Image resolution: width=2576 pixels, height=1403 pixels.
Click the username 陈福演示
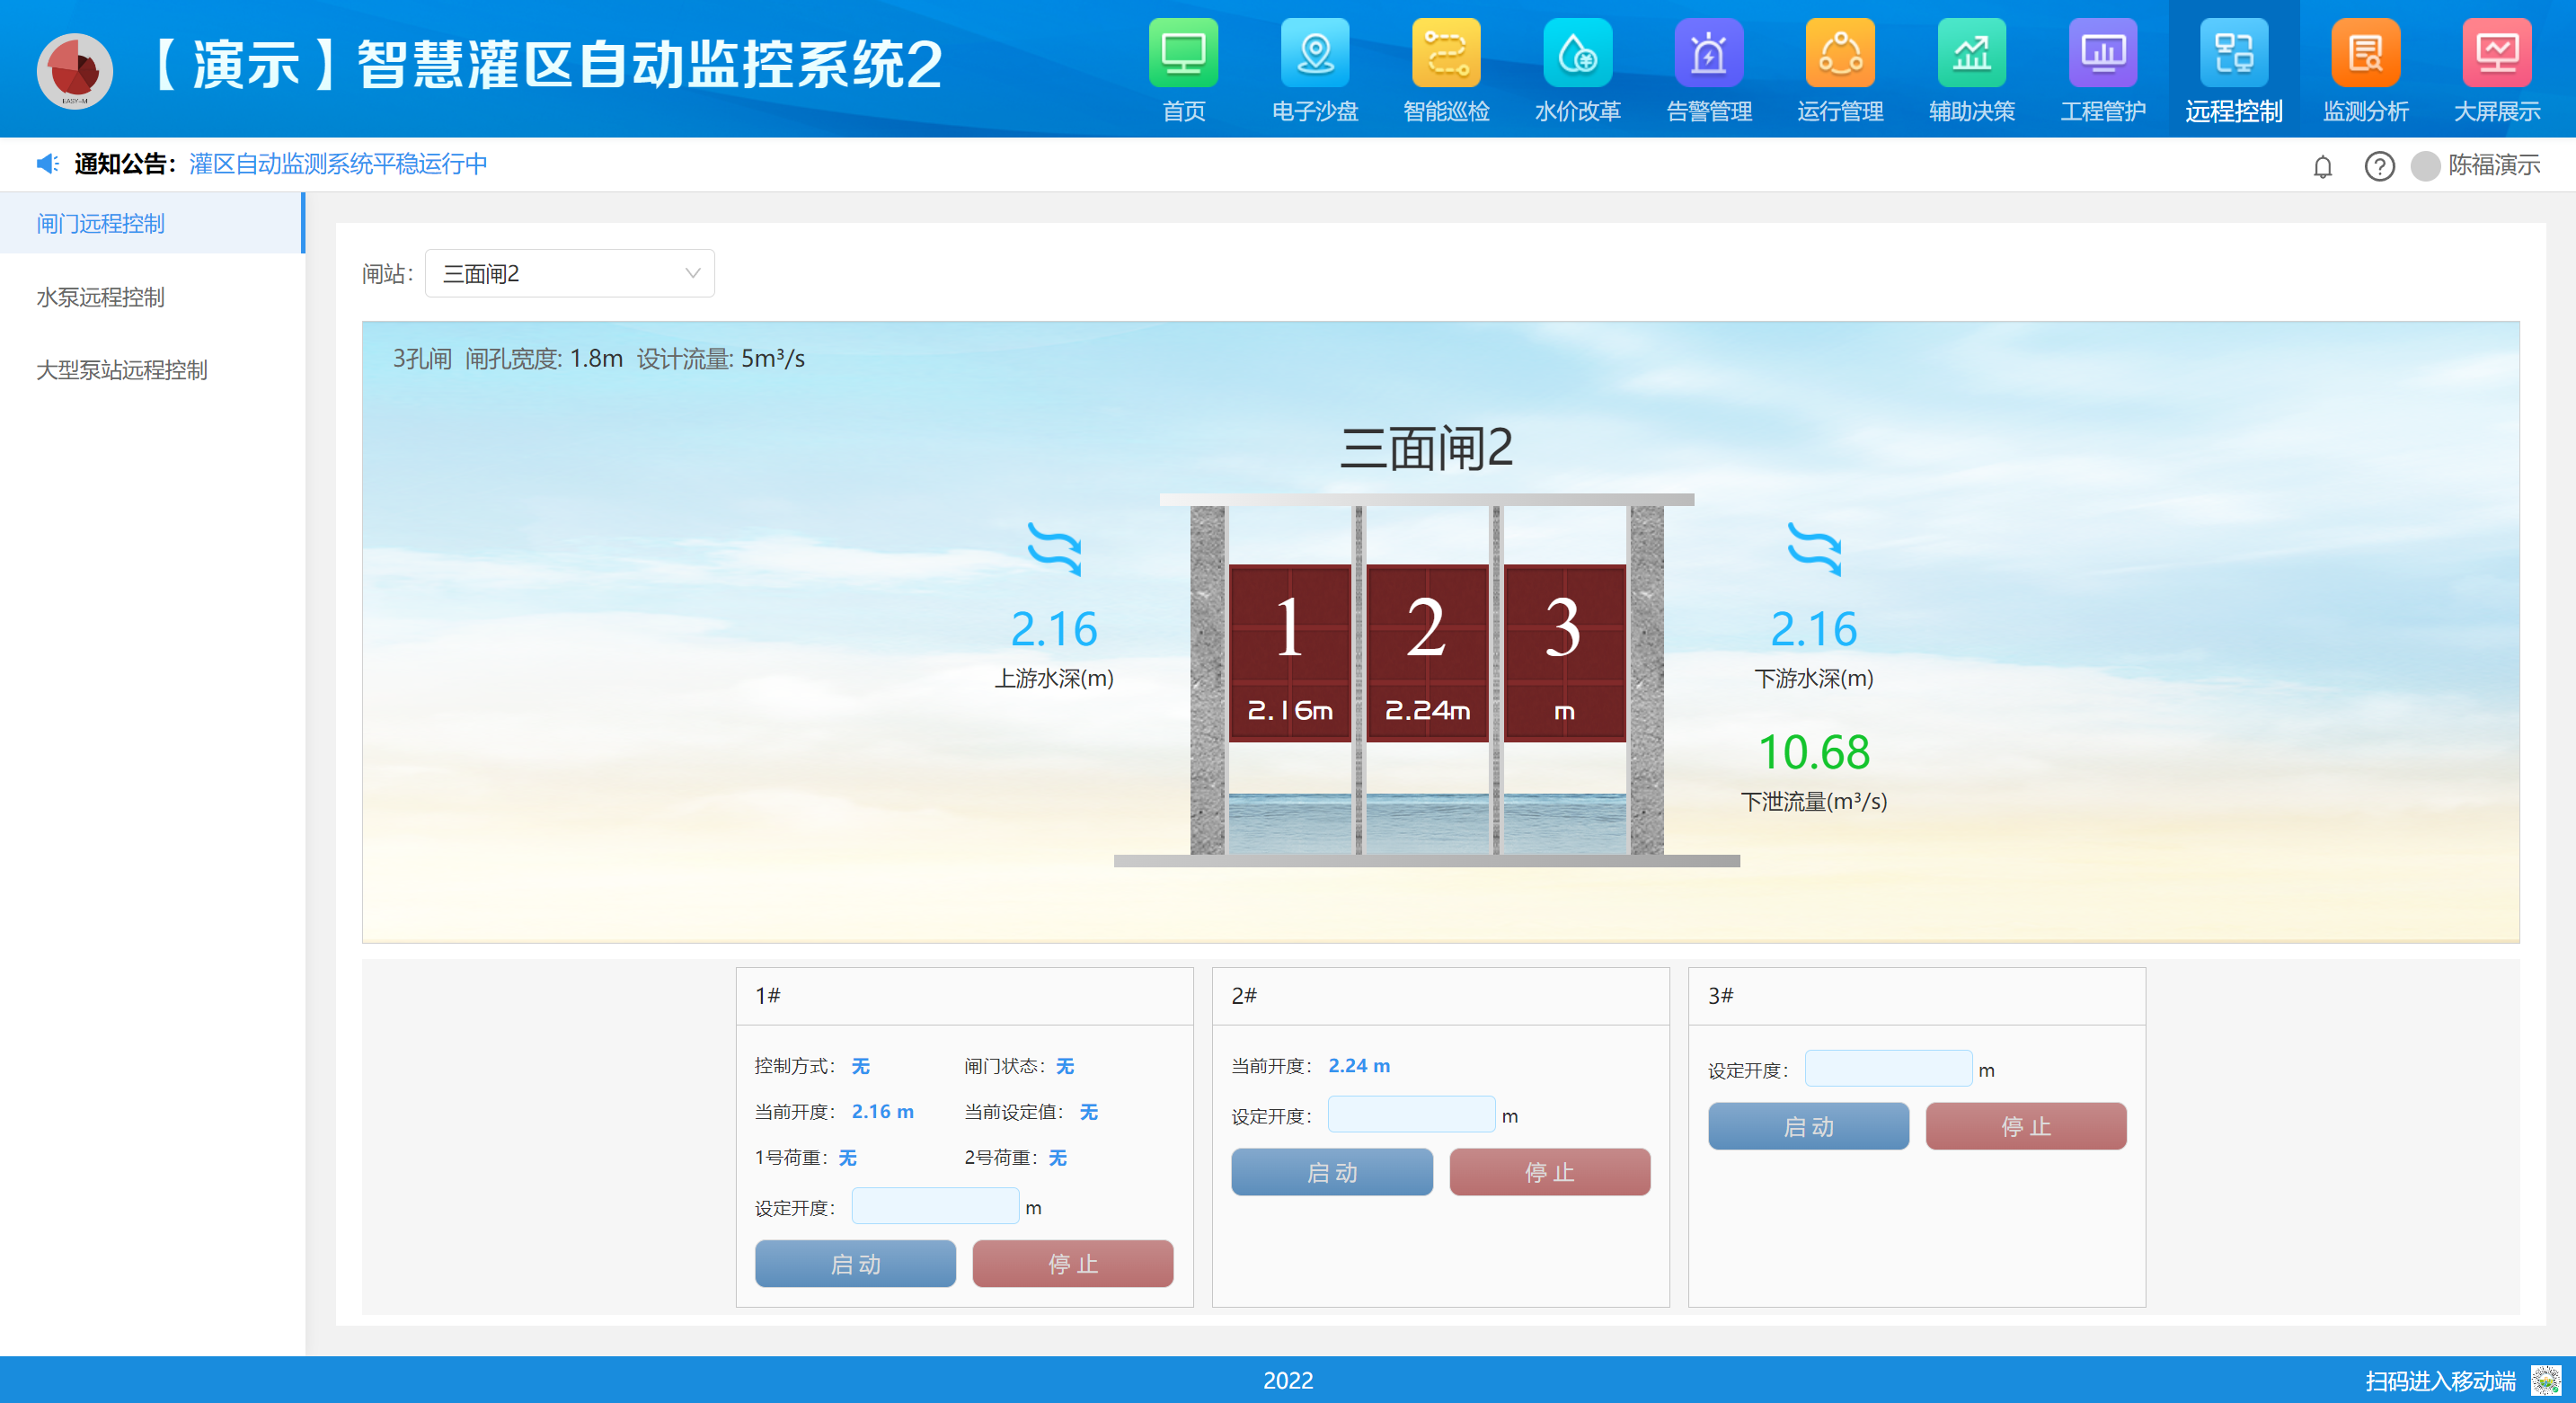(x=2494, y=165)
